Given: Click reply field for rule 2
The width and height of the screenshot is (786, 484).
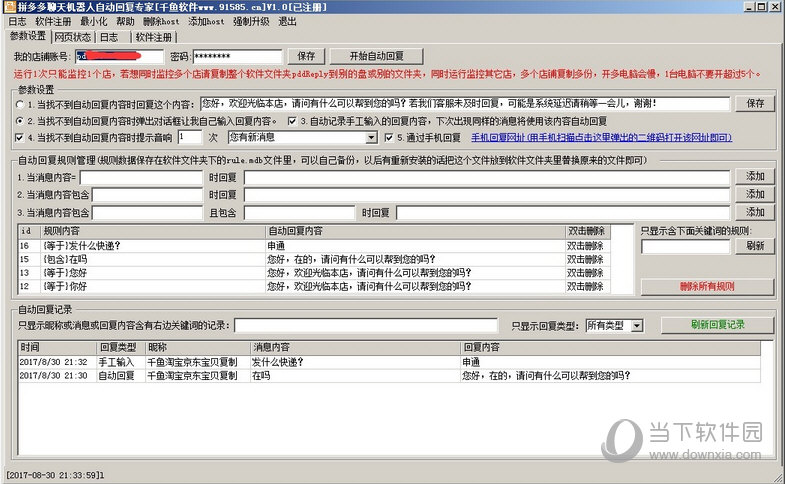Looking at the screenshot, I should click(x=487, y=195).
